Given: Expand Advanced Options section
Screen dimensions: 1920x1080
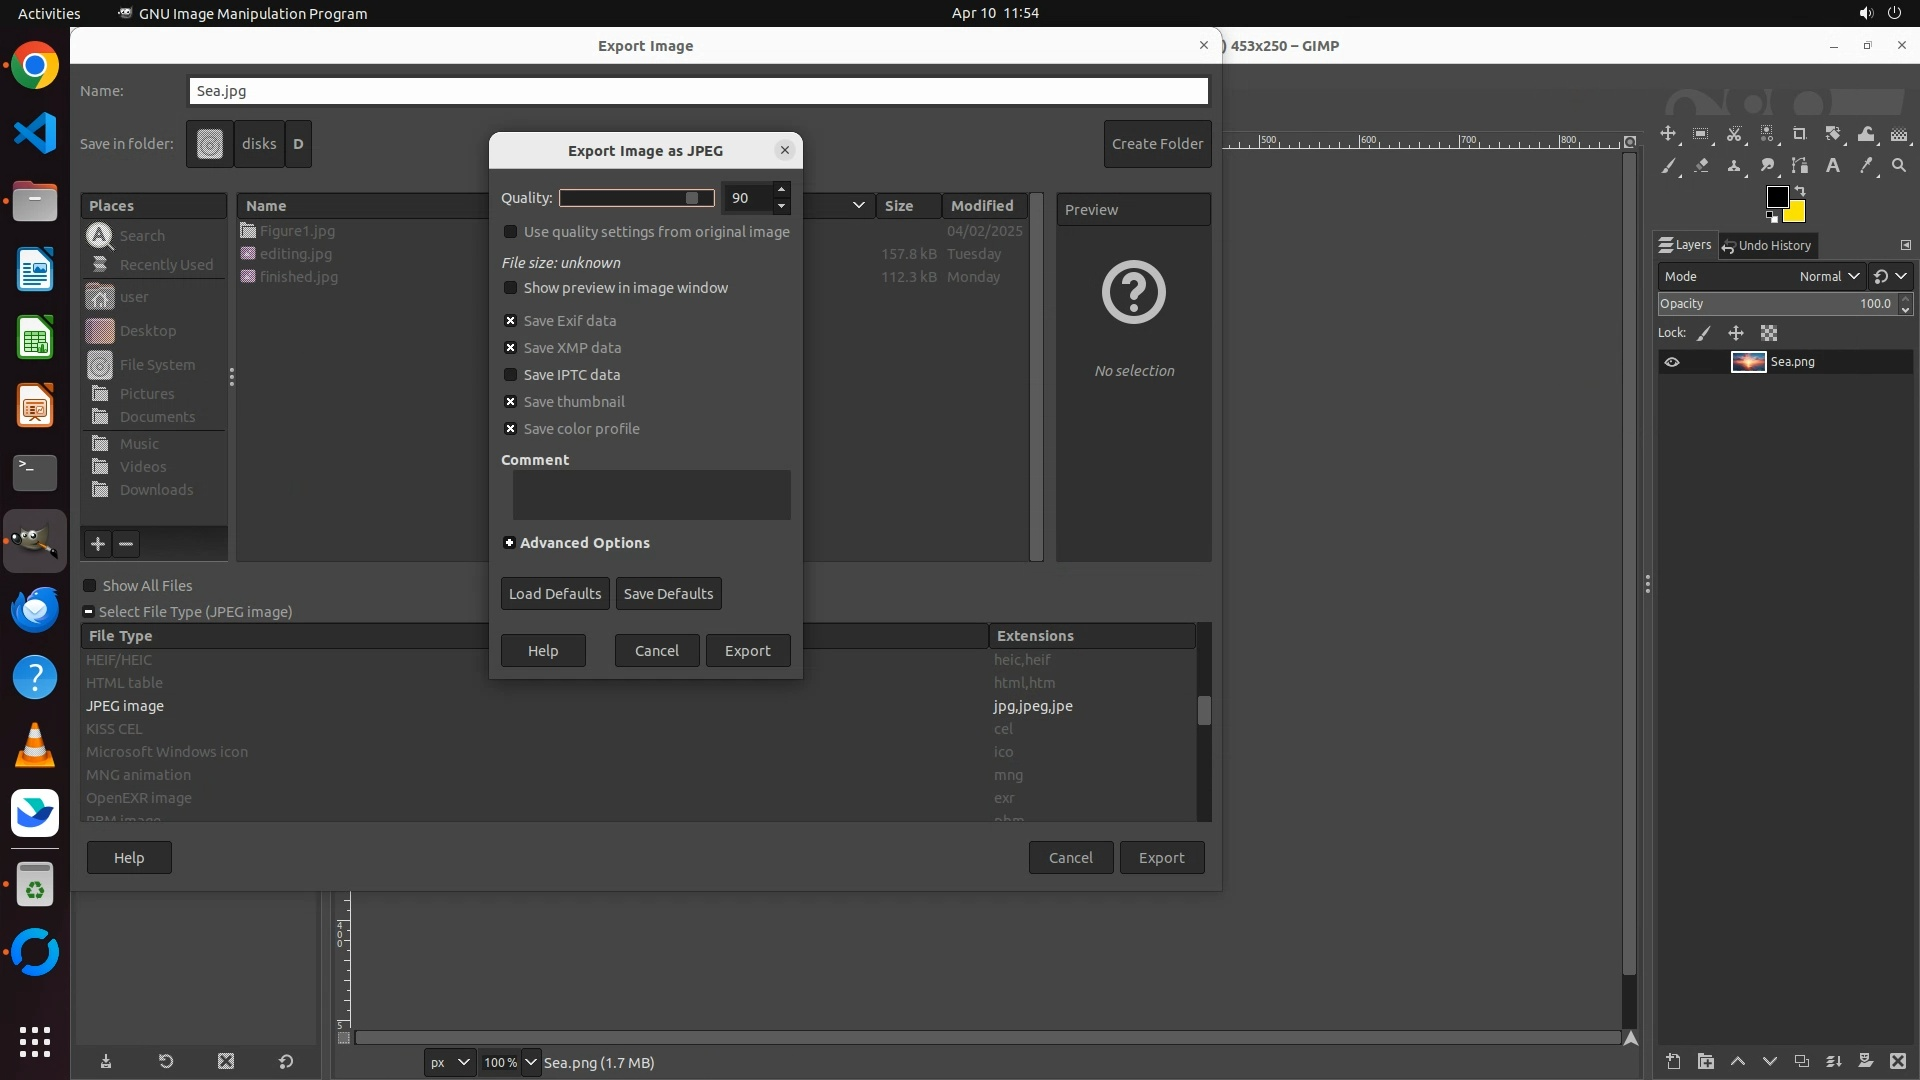Looking at the screenshot, I should [x=509, y=543].
